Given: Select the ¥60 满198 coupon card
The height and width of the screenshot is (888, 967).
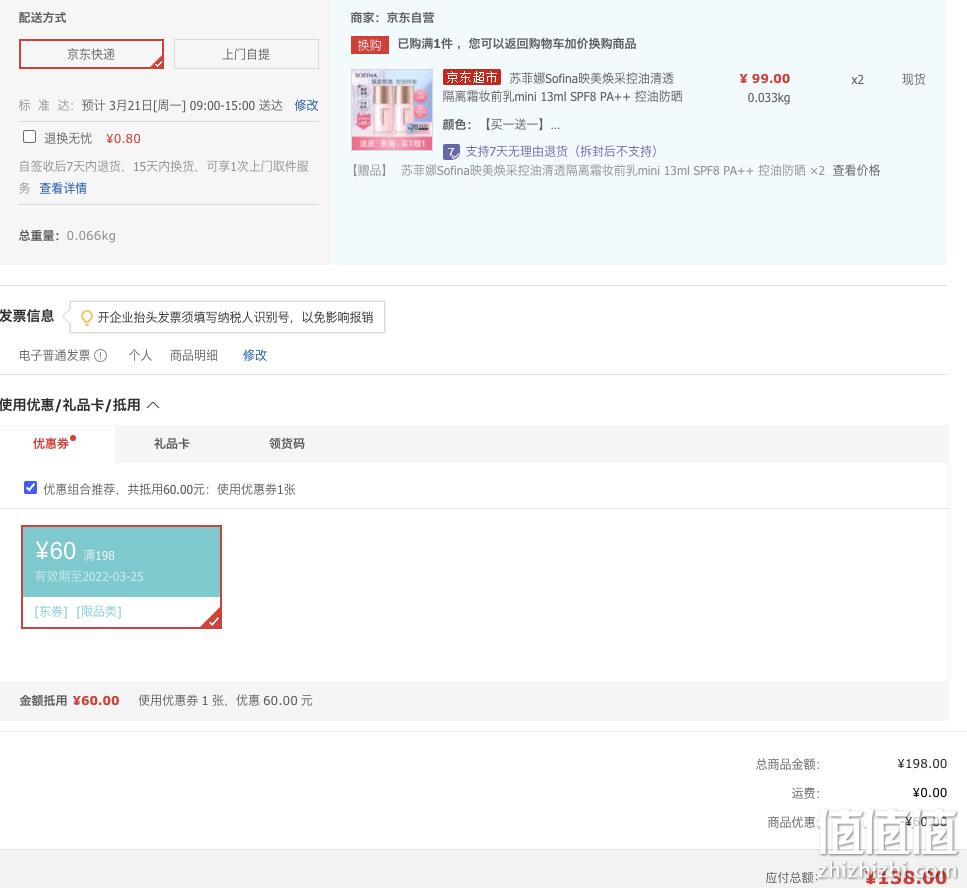Looking at the screenshot, I should point(121,577).
